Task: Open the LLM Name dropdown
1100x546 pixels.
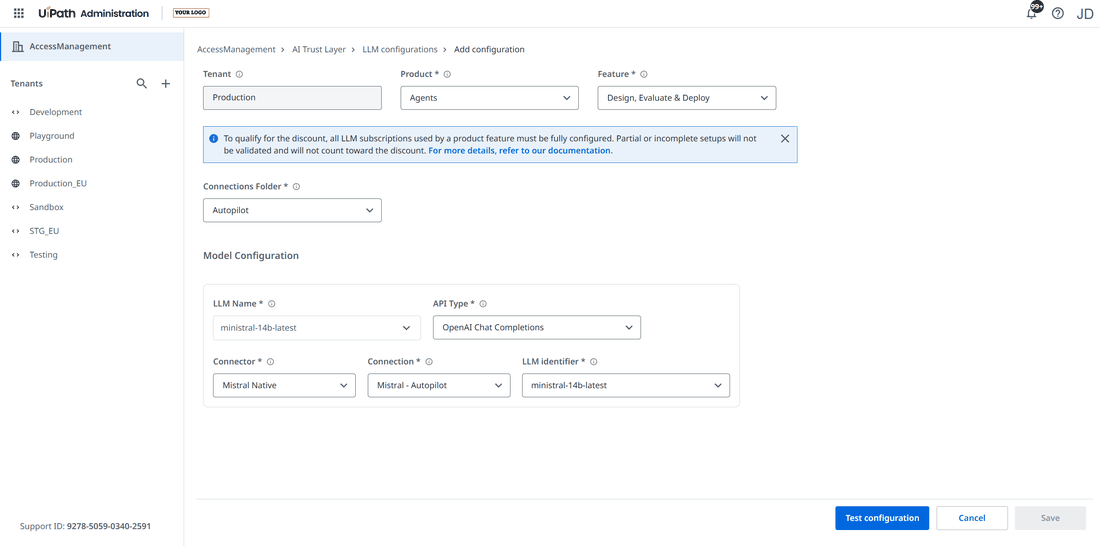Action: pyautogui.click(x=316, y=328)
